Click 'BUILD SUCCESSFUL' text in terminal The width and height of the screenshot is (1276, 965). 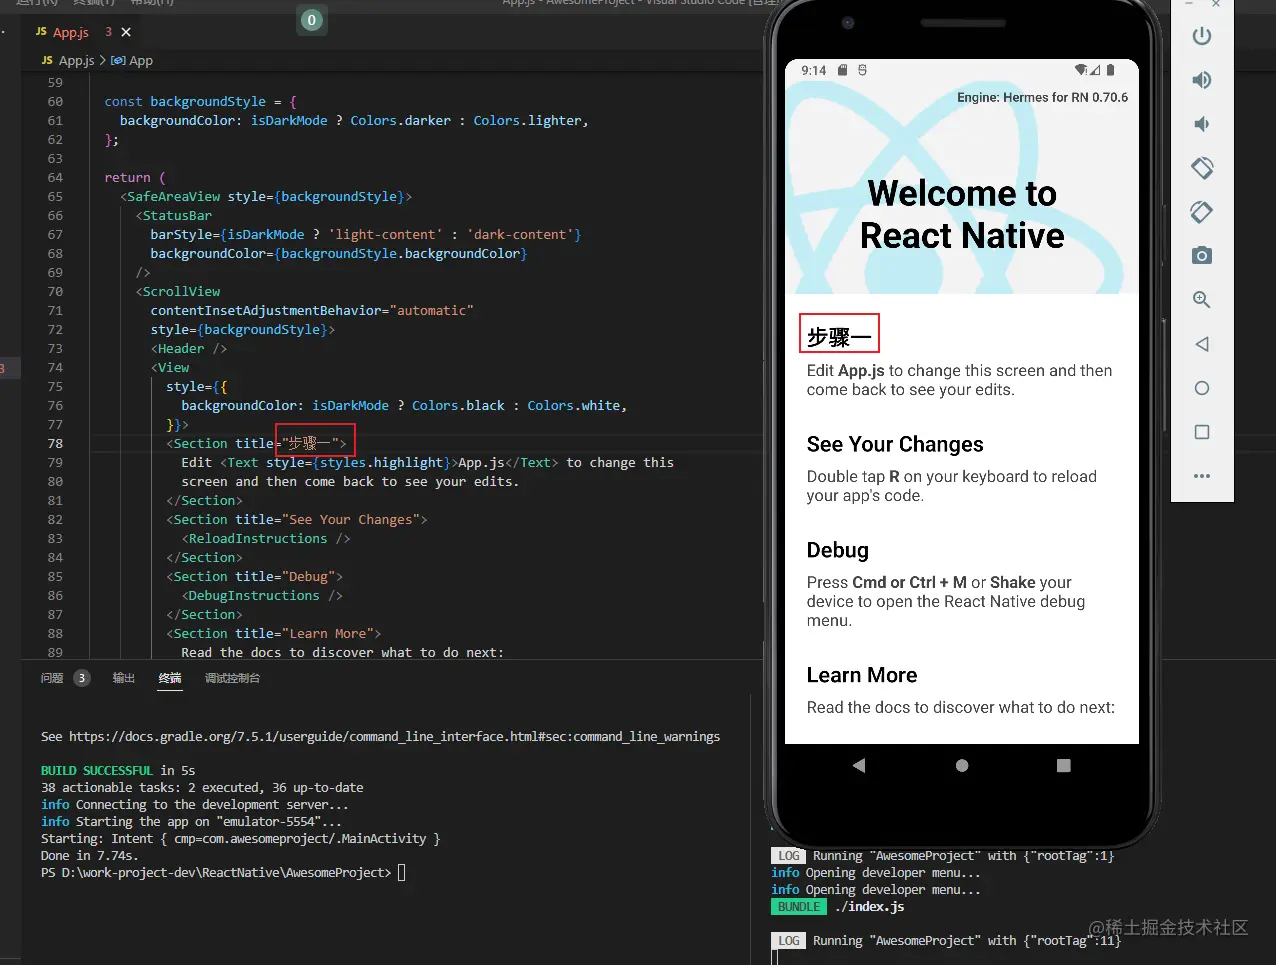[97, 771]
